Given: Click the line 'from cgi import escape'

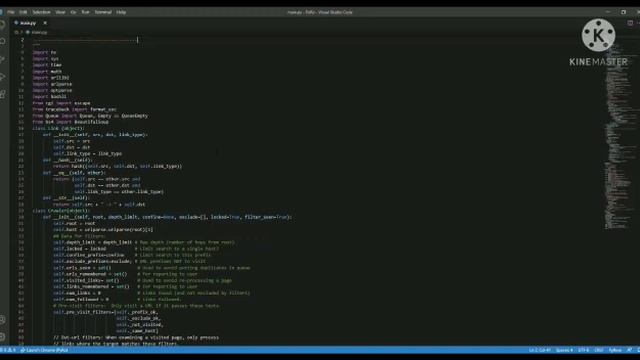Looking at the screenshot, I should coord(62,103).
